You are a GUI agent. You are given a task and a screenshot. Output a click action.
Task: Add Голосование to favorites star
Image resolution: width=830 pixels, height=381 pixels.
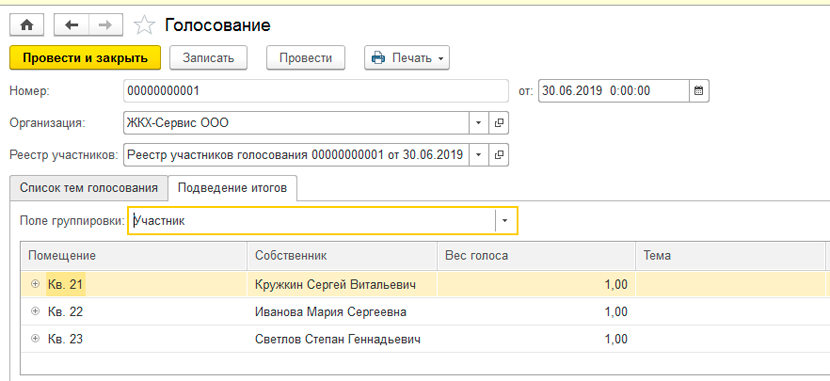tap(144, 25)
